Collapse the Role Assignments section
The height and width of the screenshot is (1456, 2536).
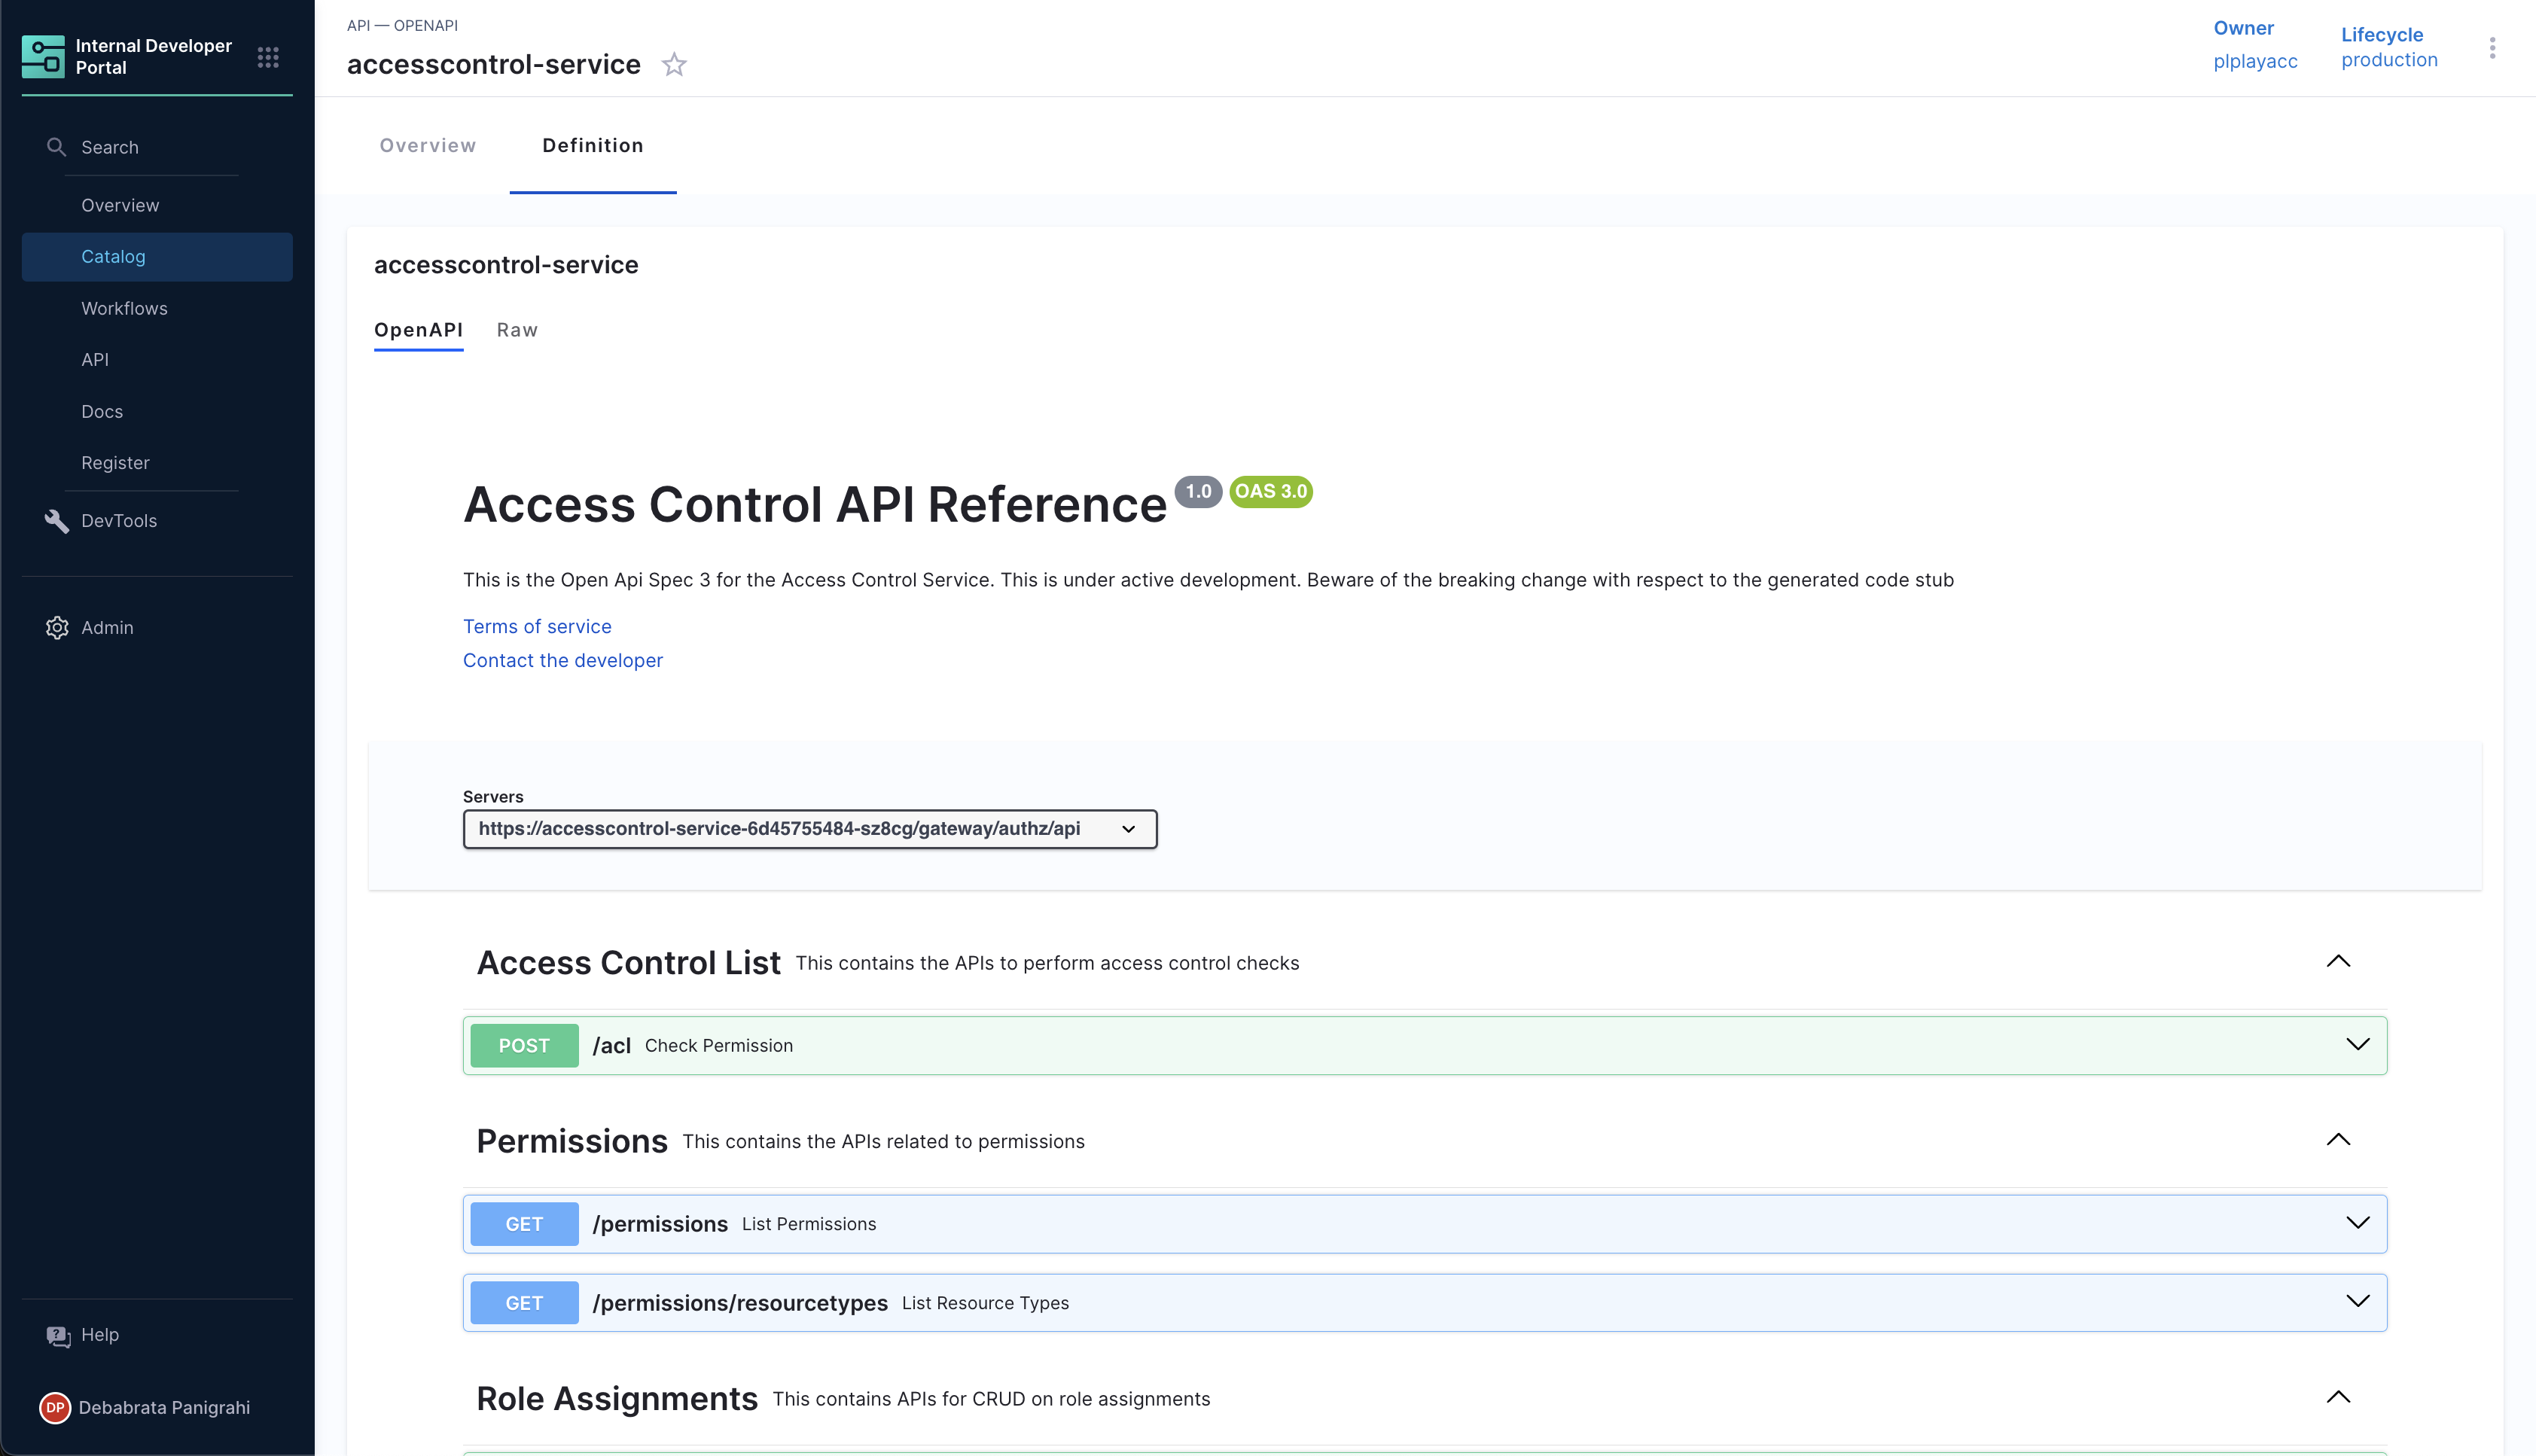click(x=2337, y=1397)
